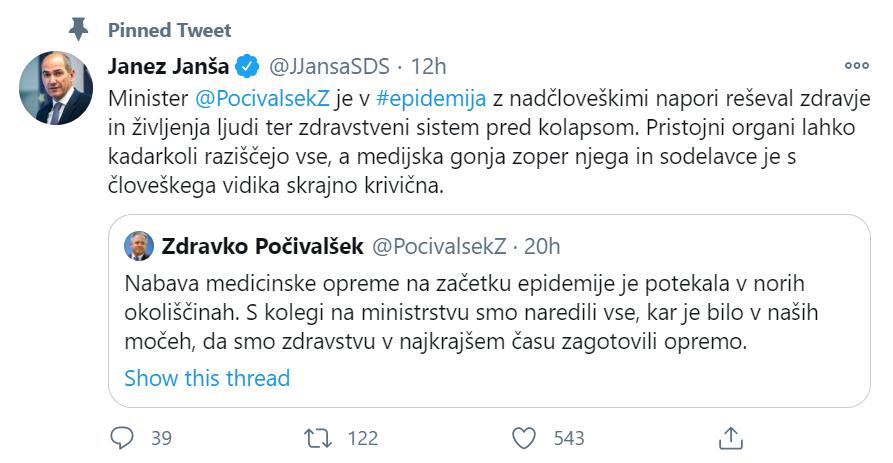Click the Pinned Tweet label
The height and width of the screenshot is (463, 893).
169,29
